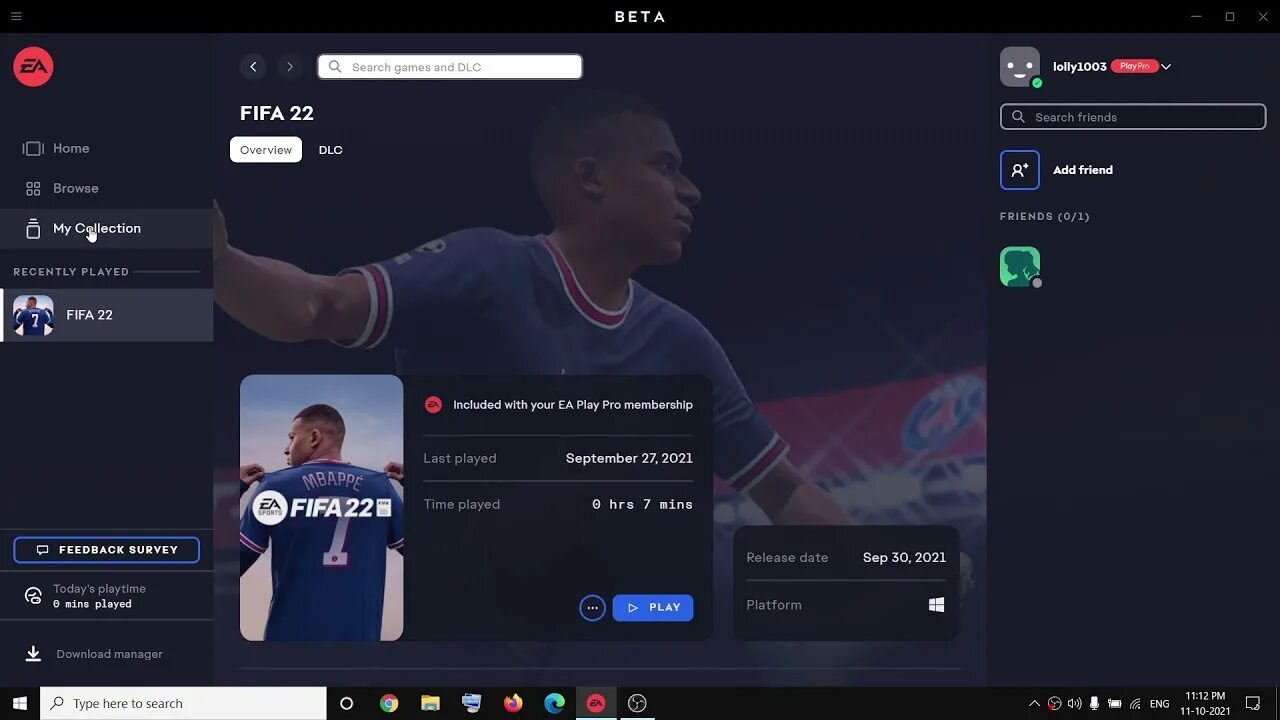The image size is (1280, 720).
Task: Open My Collection
Action: [106, 228]
